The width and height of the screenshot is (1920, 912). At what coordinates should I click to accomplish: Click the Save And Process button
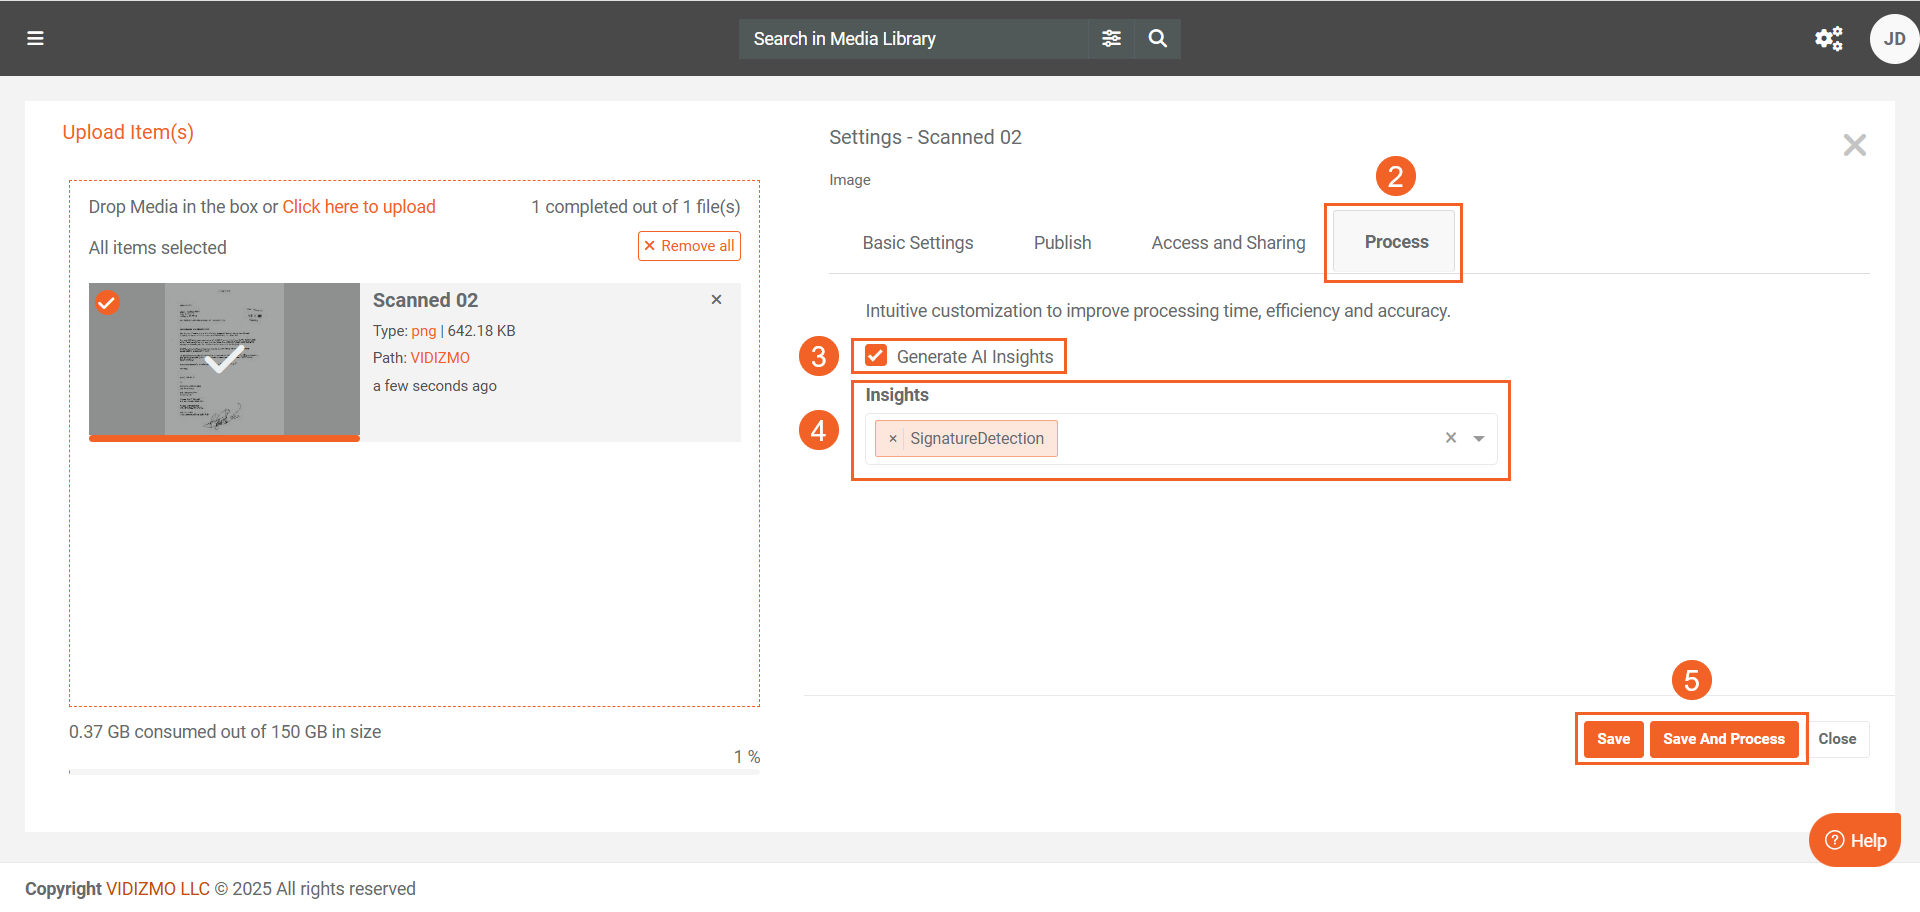pyautogui.click(x=1723, y=739)
